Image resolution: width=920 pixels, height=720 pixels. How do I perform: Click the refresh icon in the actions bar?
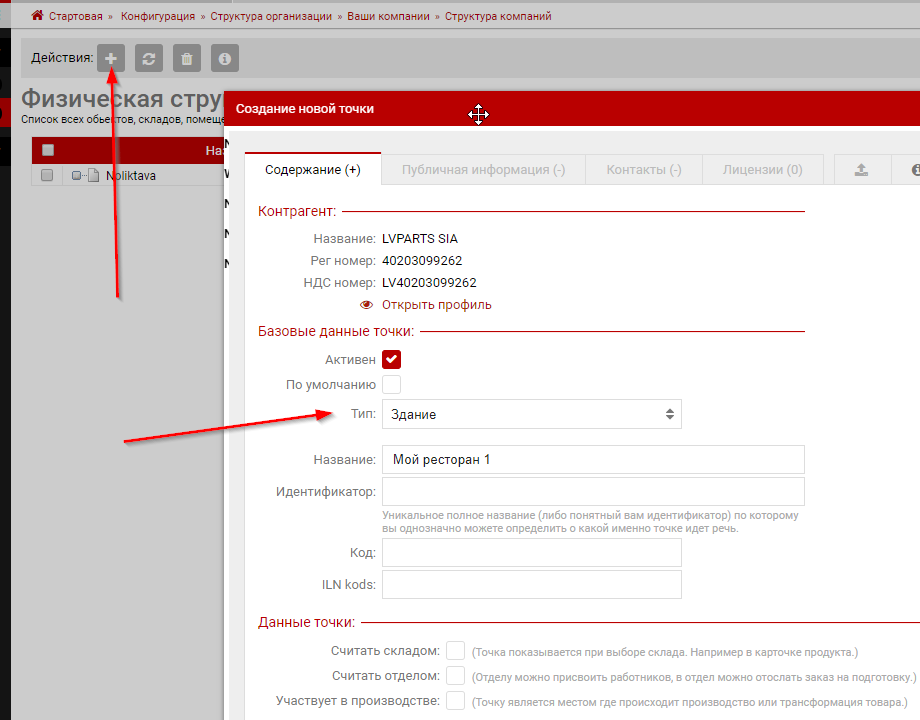click(148, 58)
